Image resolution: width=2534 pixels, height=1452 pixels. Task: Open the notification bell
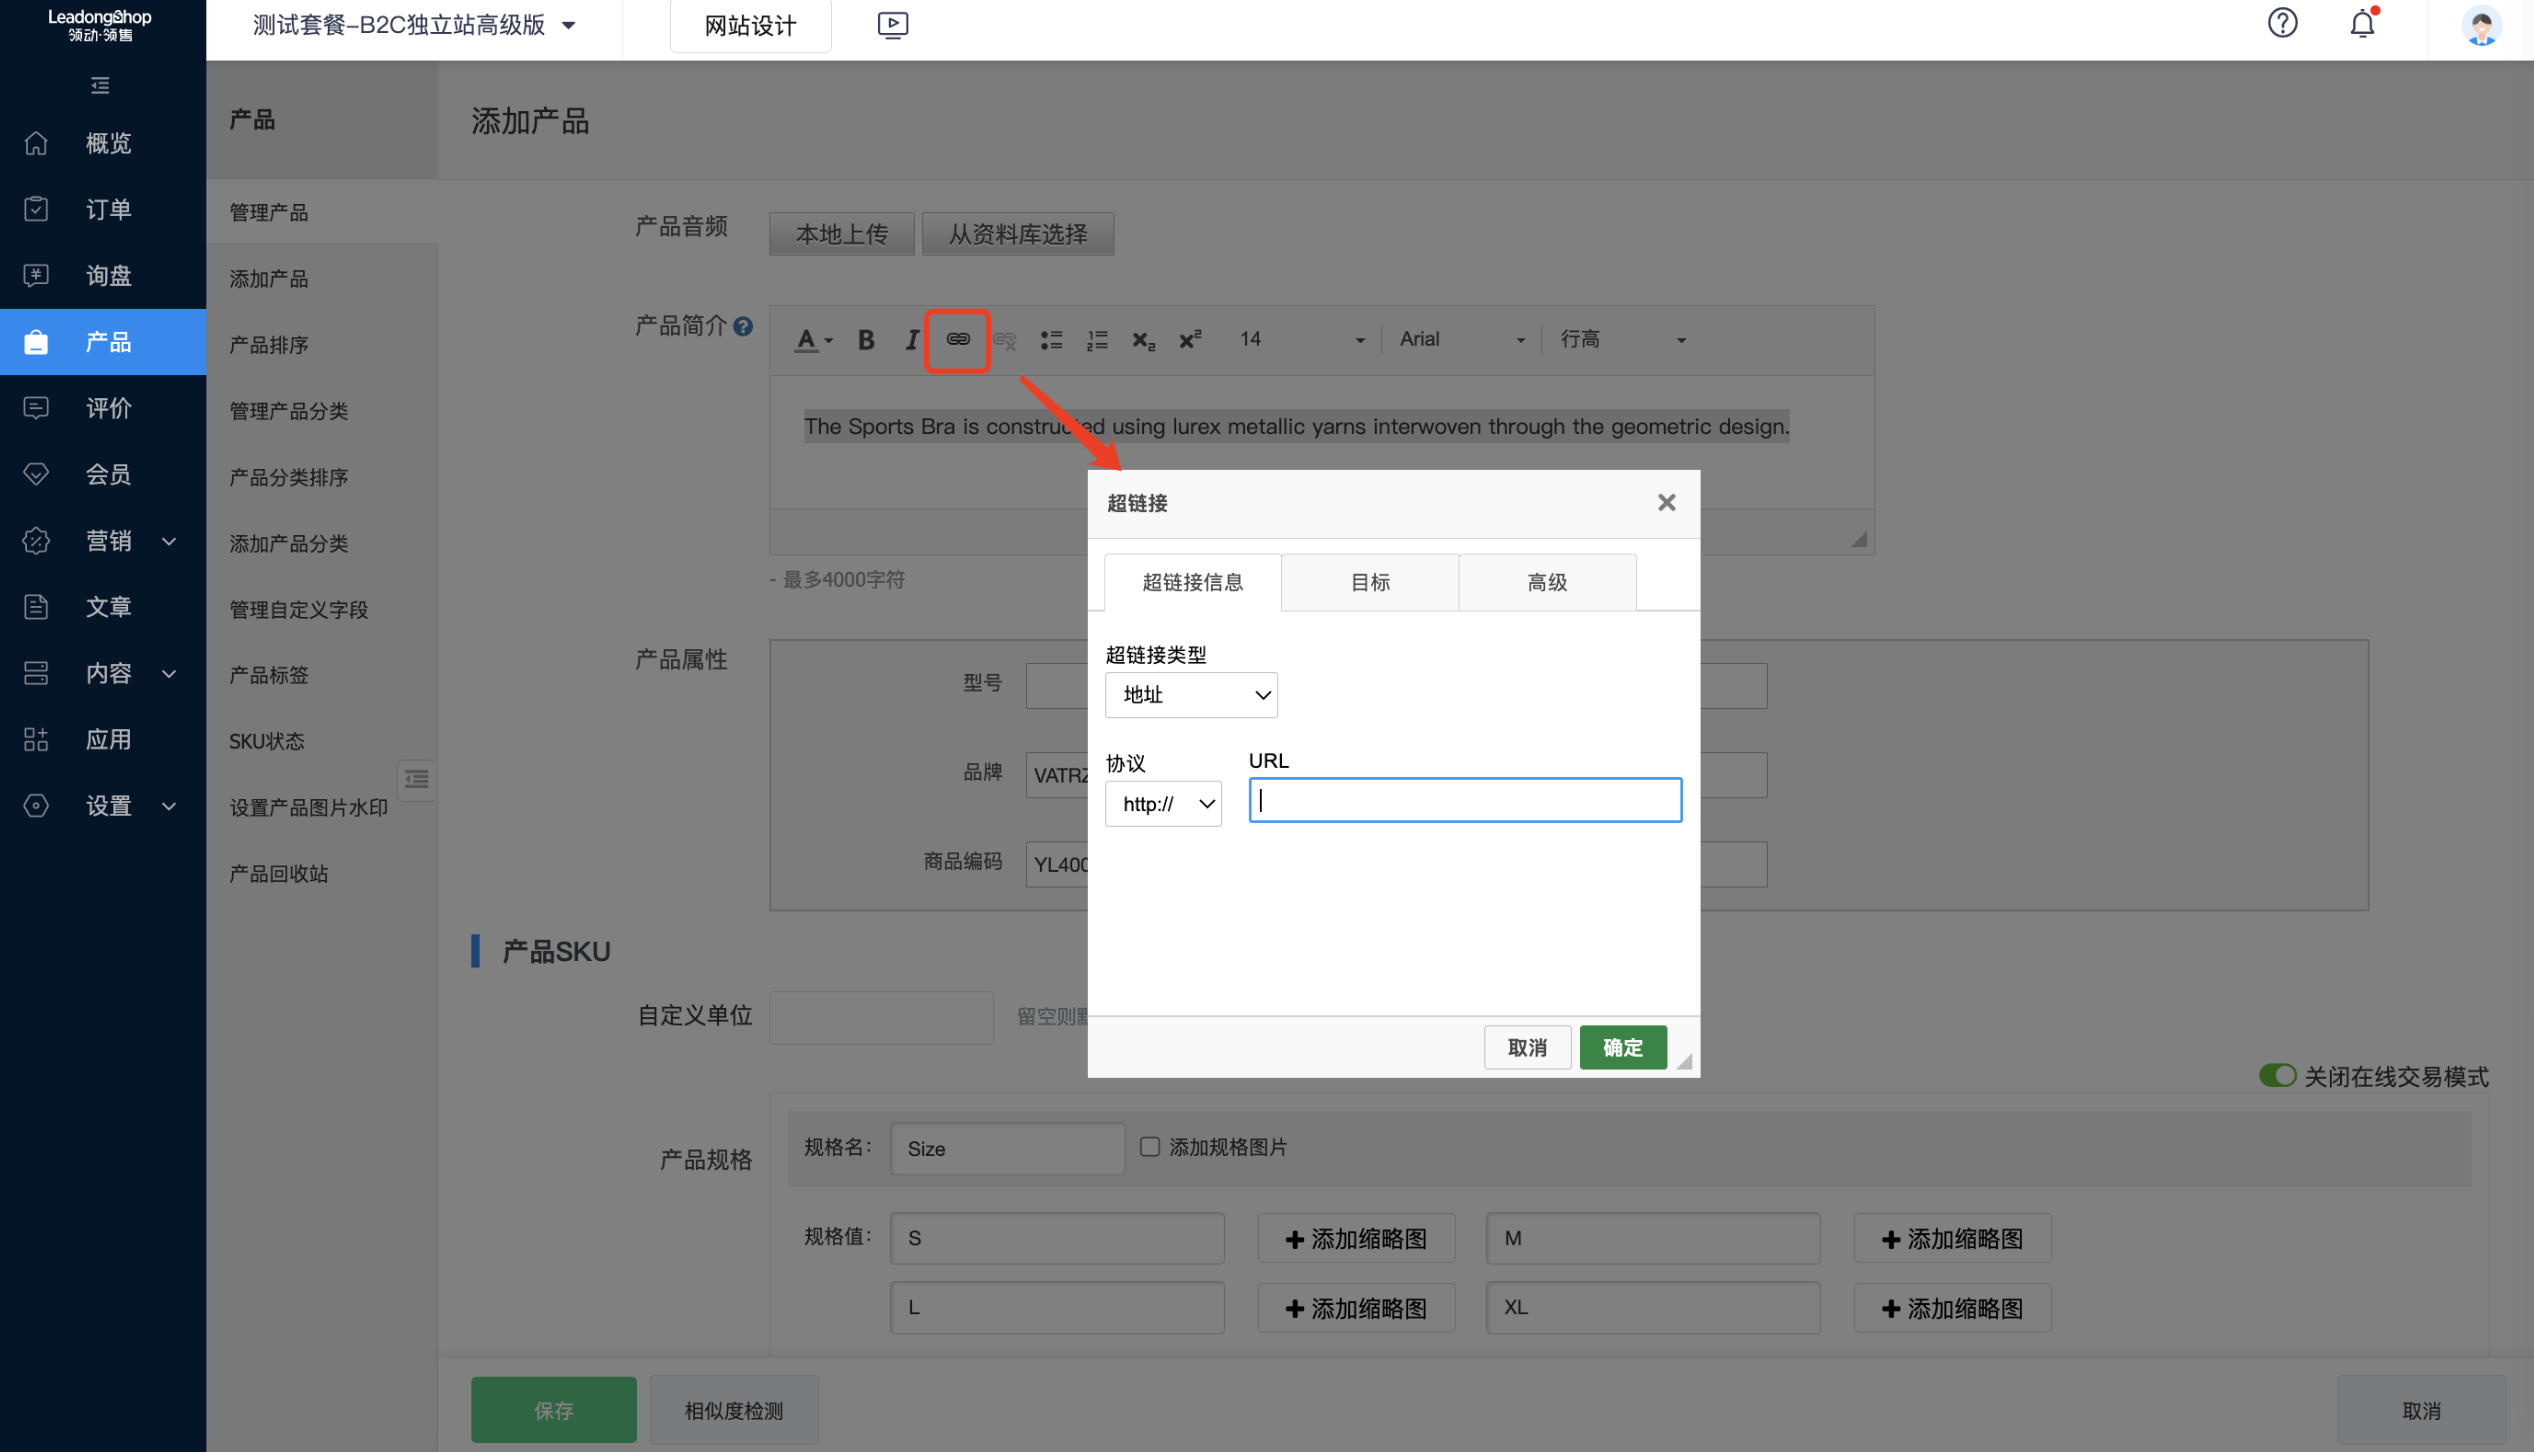2362,24
